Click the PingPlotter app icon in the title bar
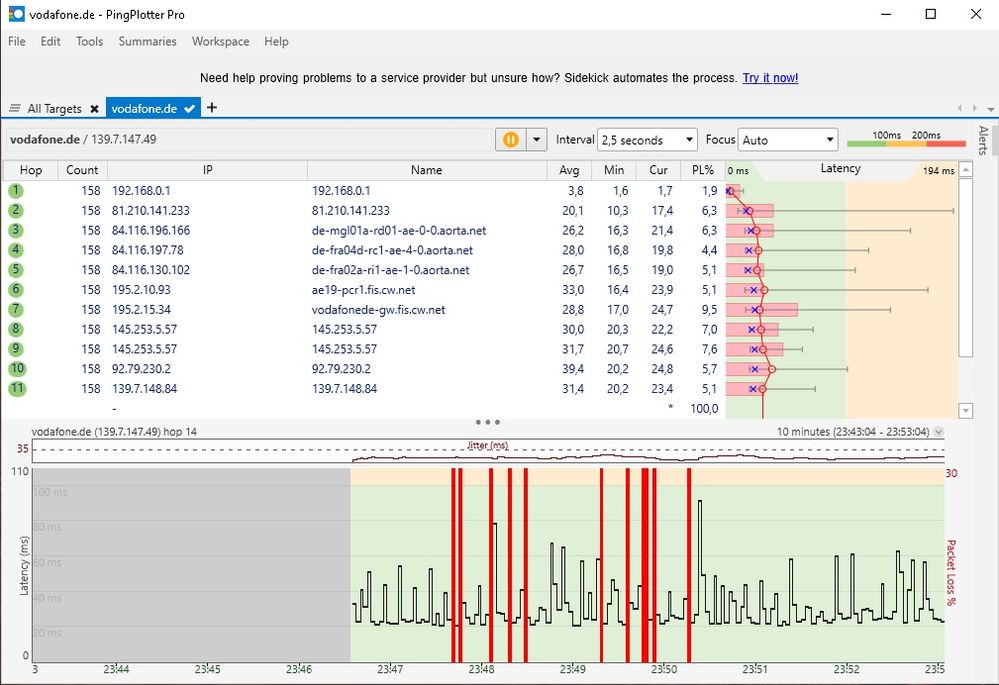Viewport: 999px width, 685px height. [x=14, y=15]
